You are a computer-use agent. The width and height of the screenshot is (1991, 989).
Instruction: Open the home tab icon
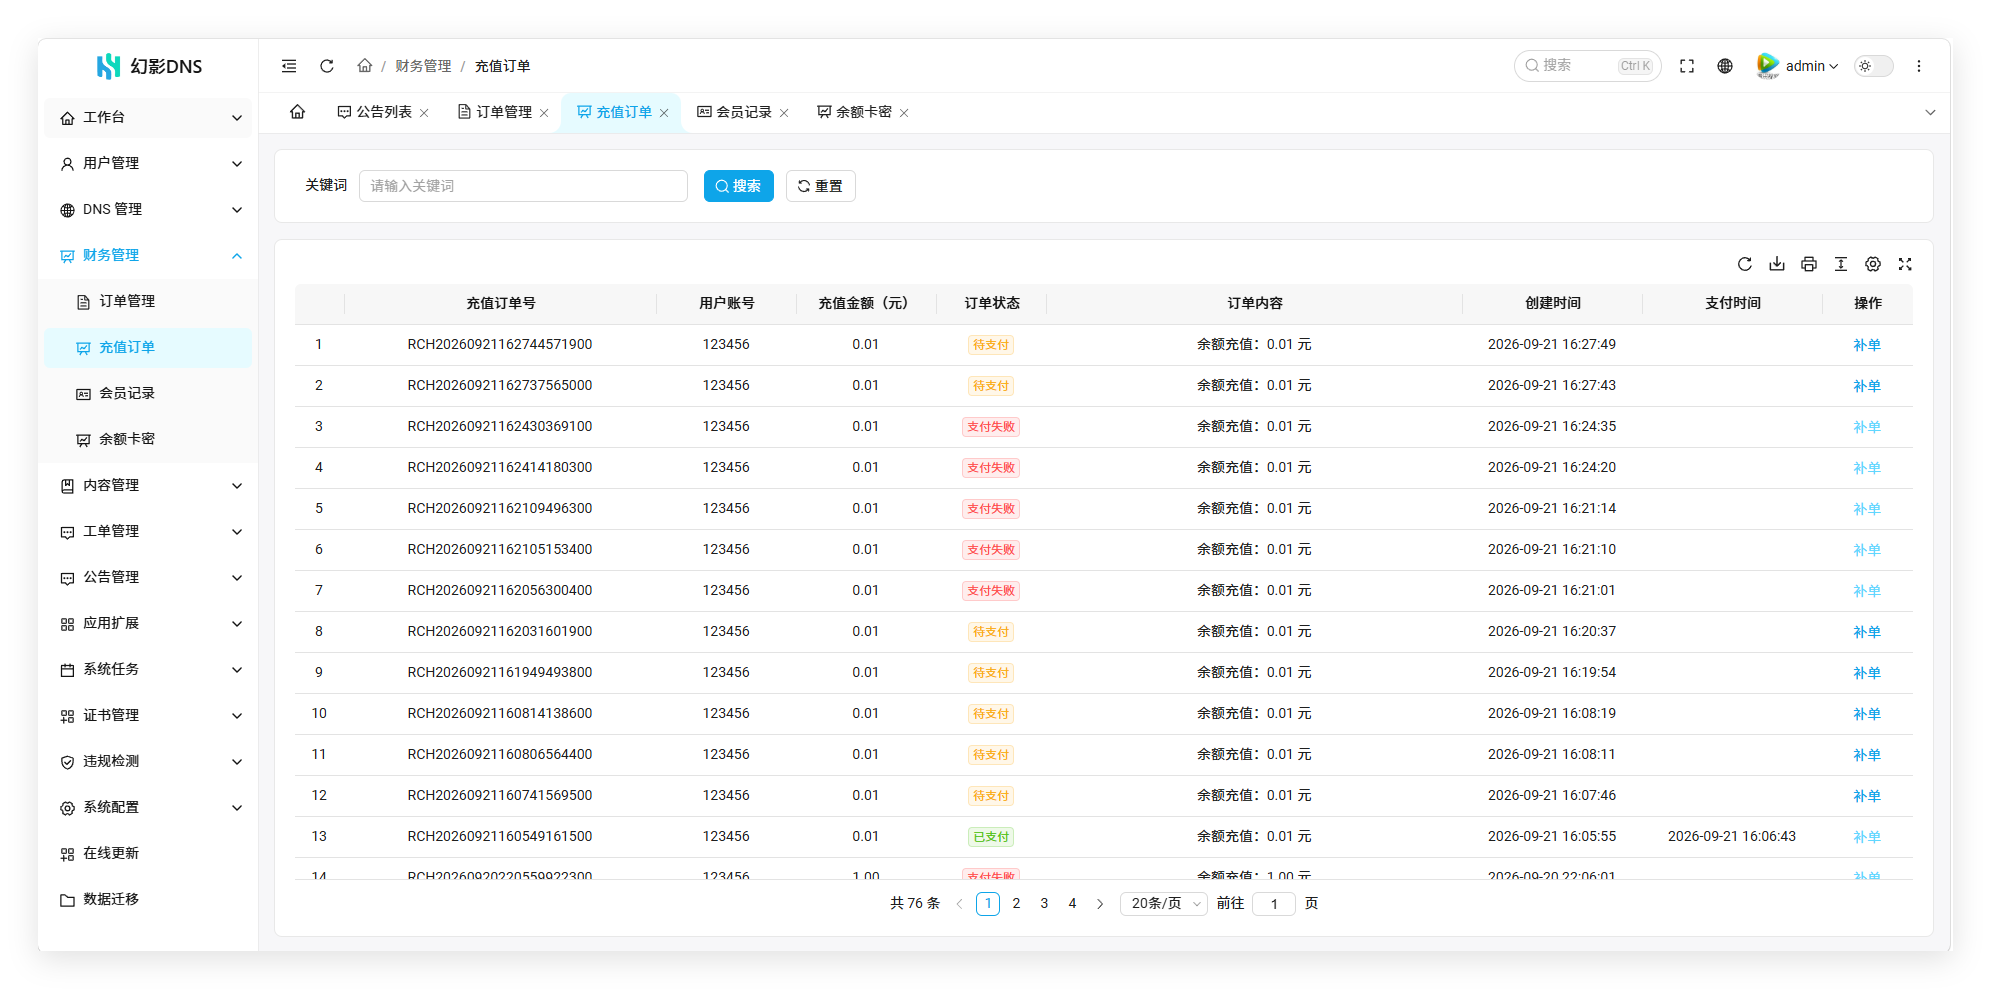pyautogui.click(x=298, y=112)
